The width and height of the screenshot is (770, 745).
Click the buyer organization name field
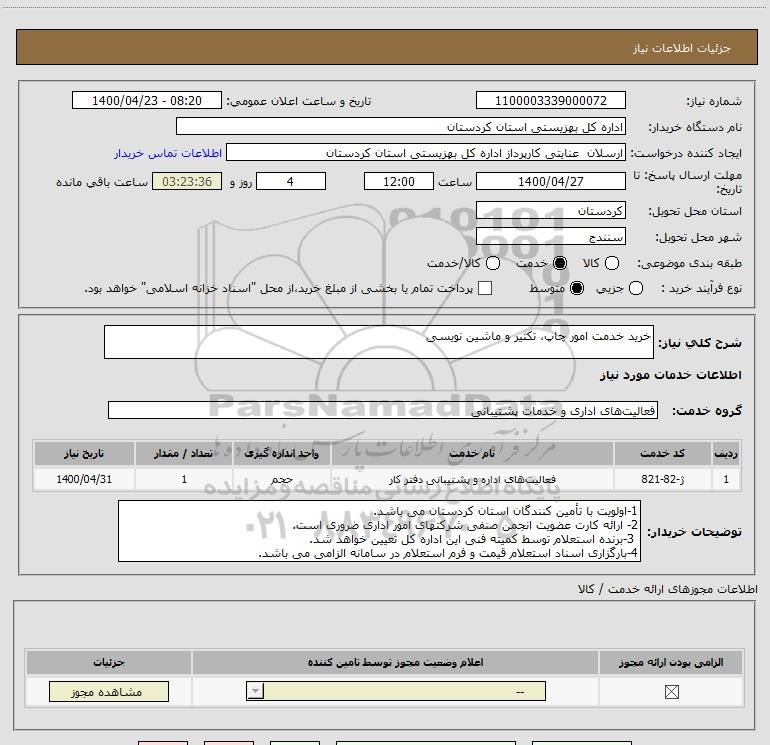(x=401, y=127)
